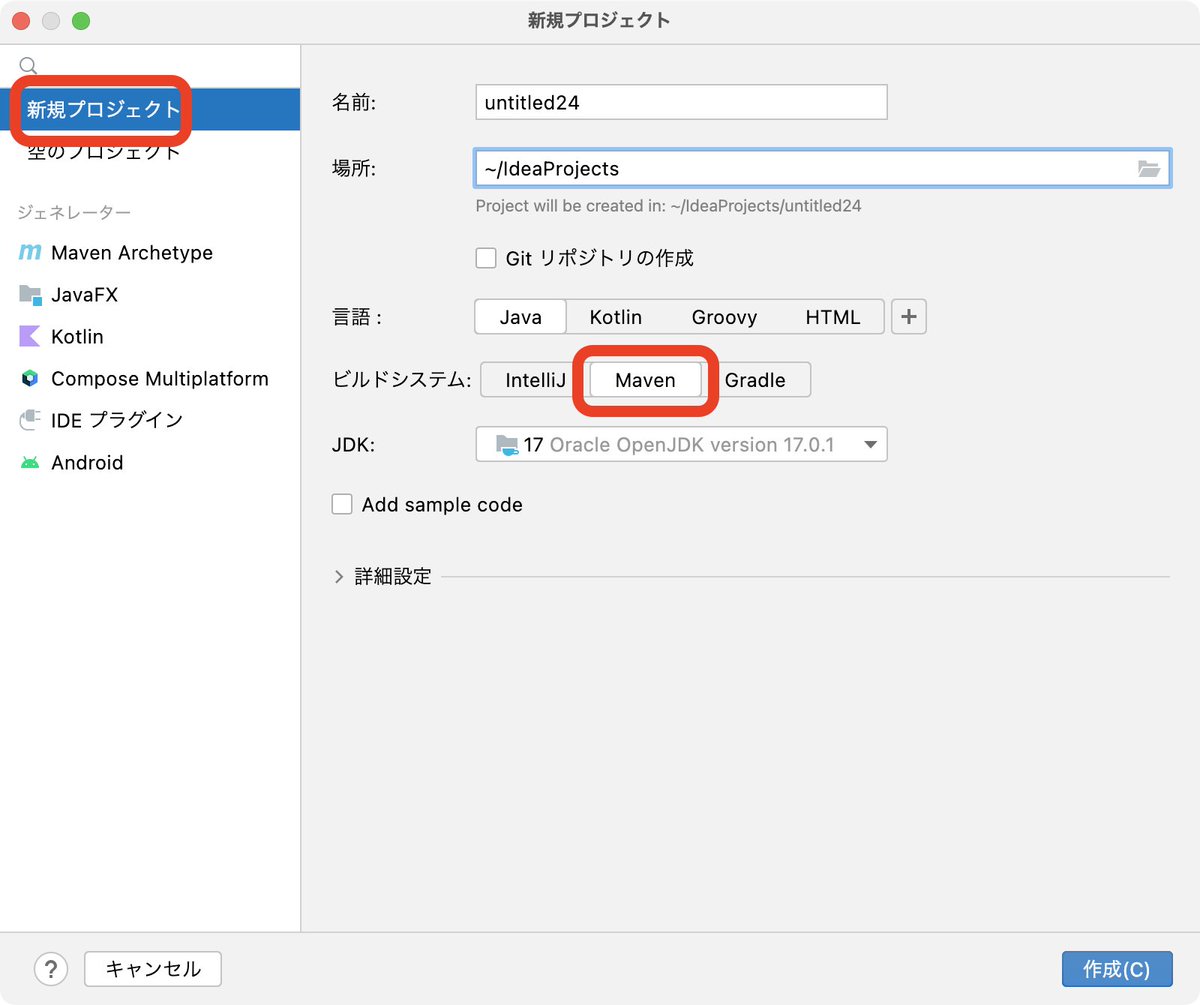Click the 名前 field containing untitled24
The image size is (1200, 1005).
point(681,102)
